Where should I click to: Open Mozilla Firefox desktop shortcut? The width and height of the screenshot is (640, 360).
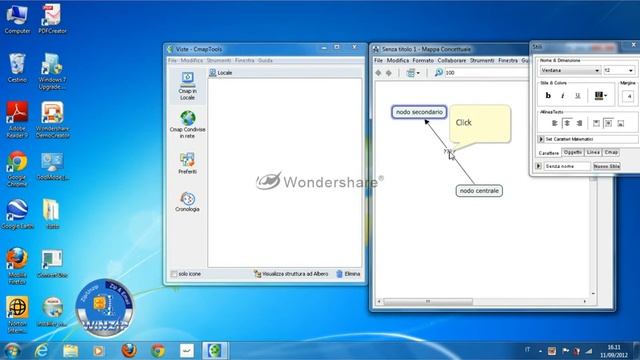[x=17, y=266]
